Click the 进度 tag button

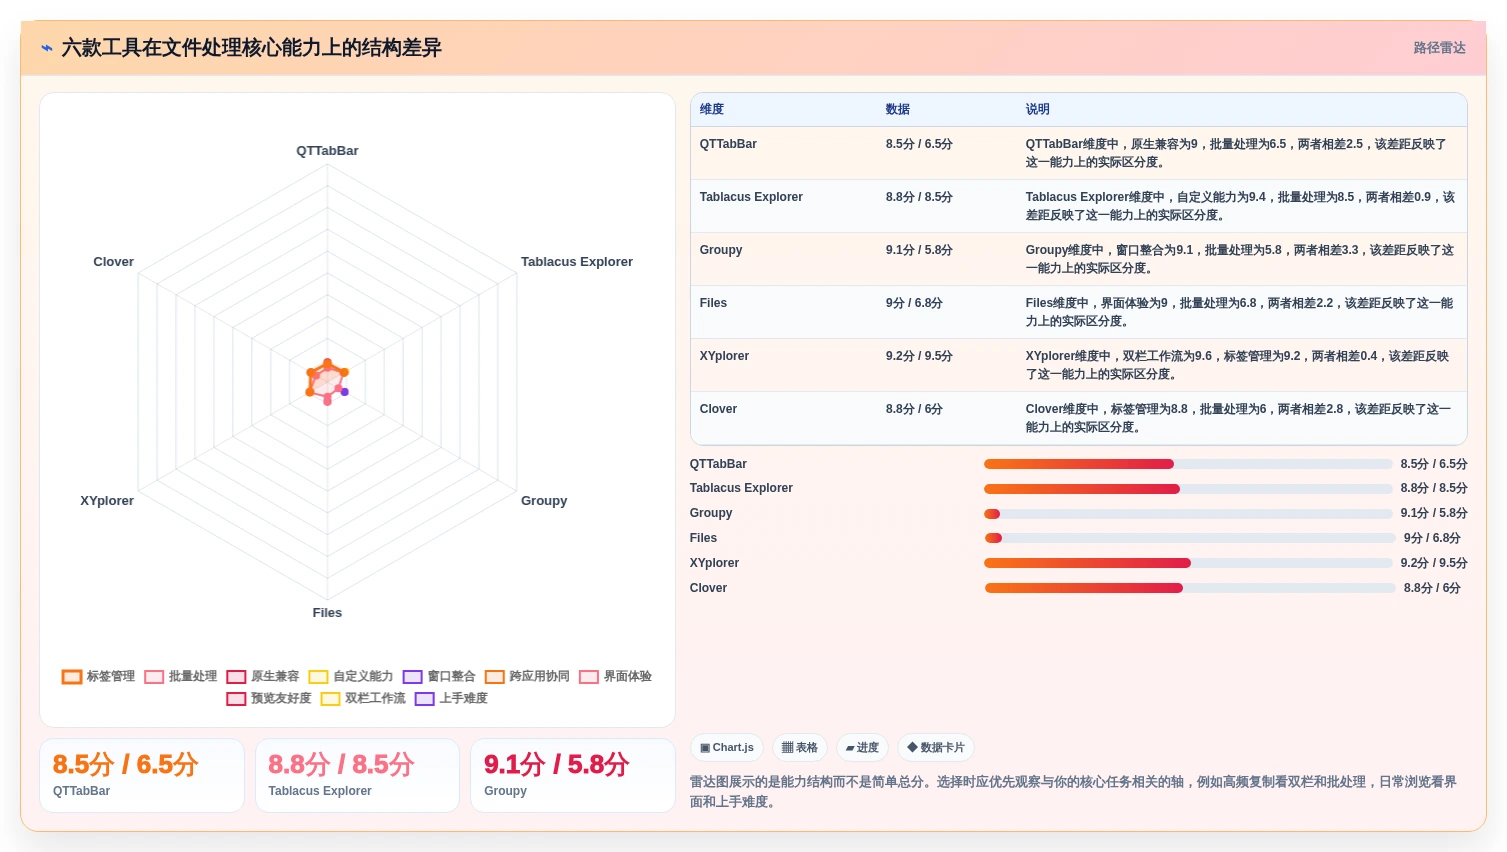click(862, 748)
